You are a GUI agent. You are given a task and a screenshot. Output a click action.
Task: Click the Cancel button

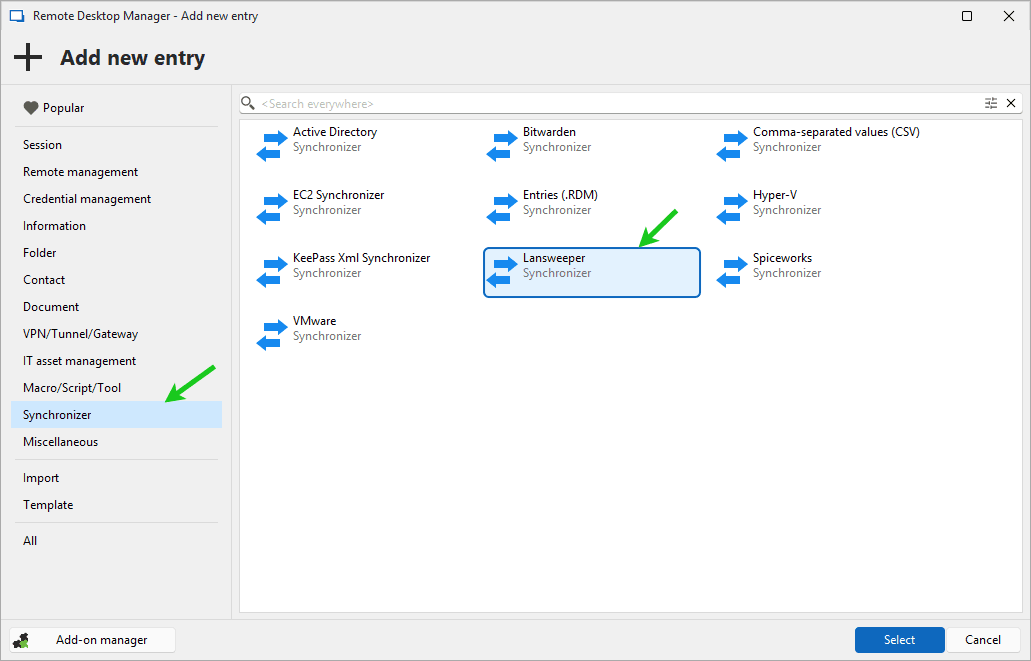point(982,640)
